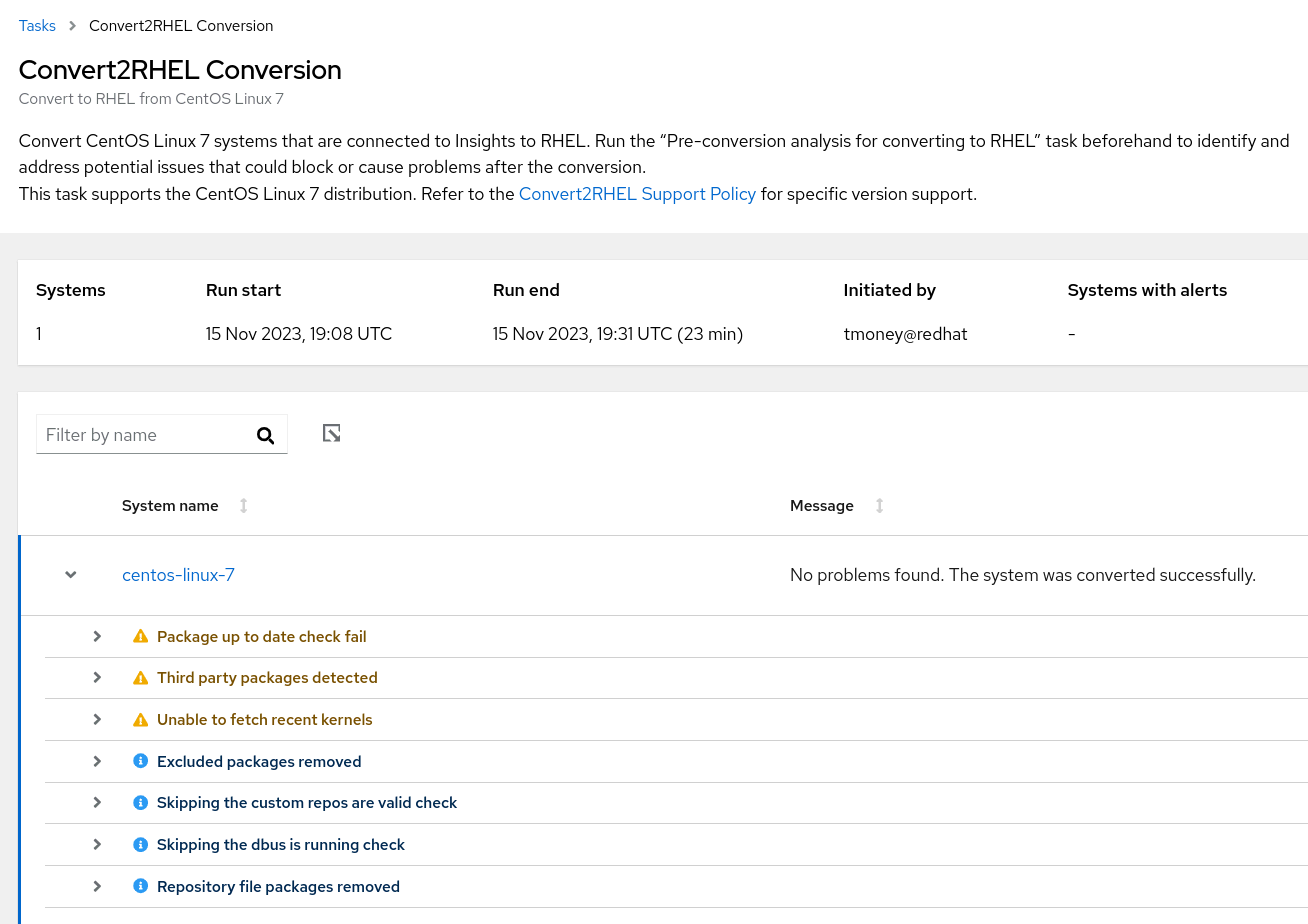This screenshot has width=1308, height=924.
Task: Click the search magnifier icon
Action: [x=265, y=435]
